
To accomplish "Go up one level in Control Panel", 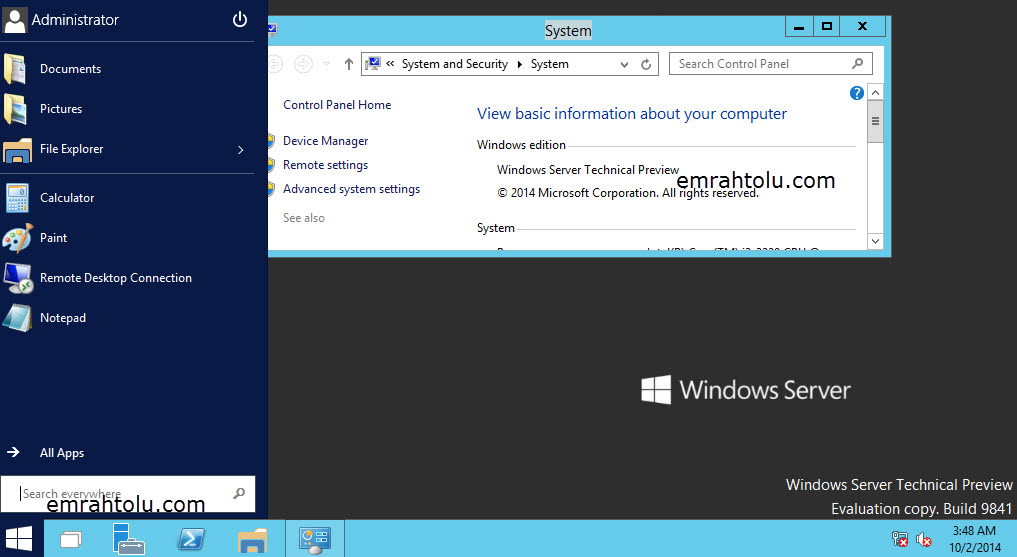I will (x=348, y=64).
